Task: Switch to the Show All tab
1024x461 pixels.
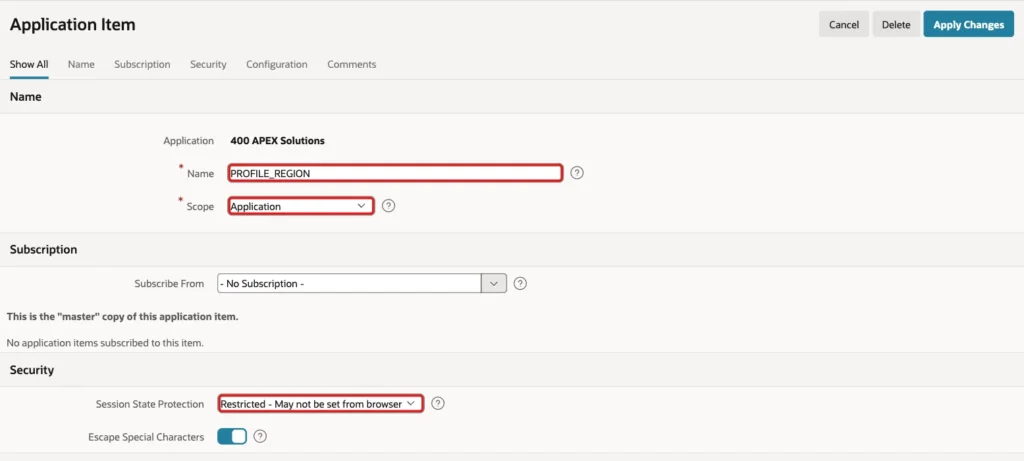Action: click(29, 65)
